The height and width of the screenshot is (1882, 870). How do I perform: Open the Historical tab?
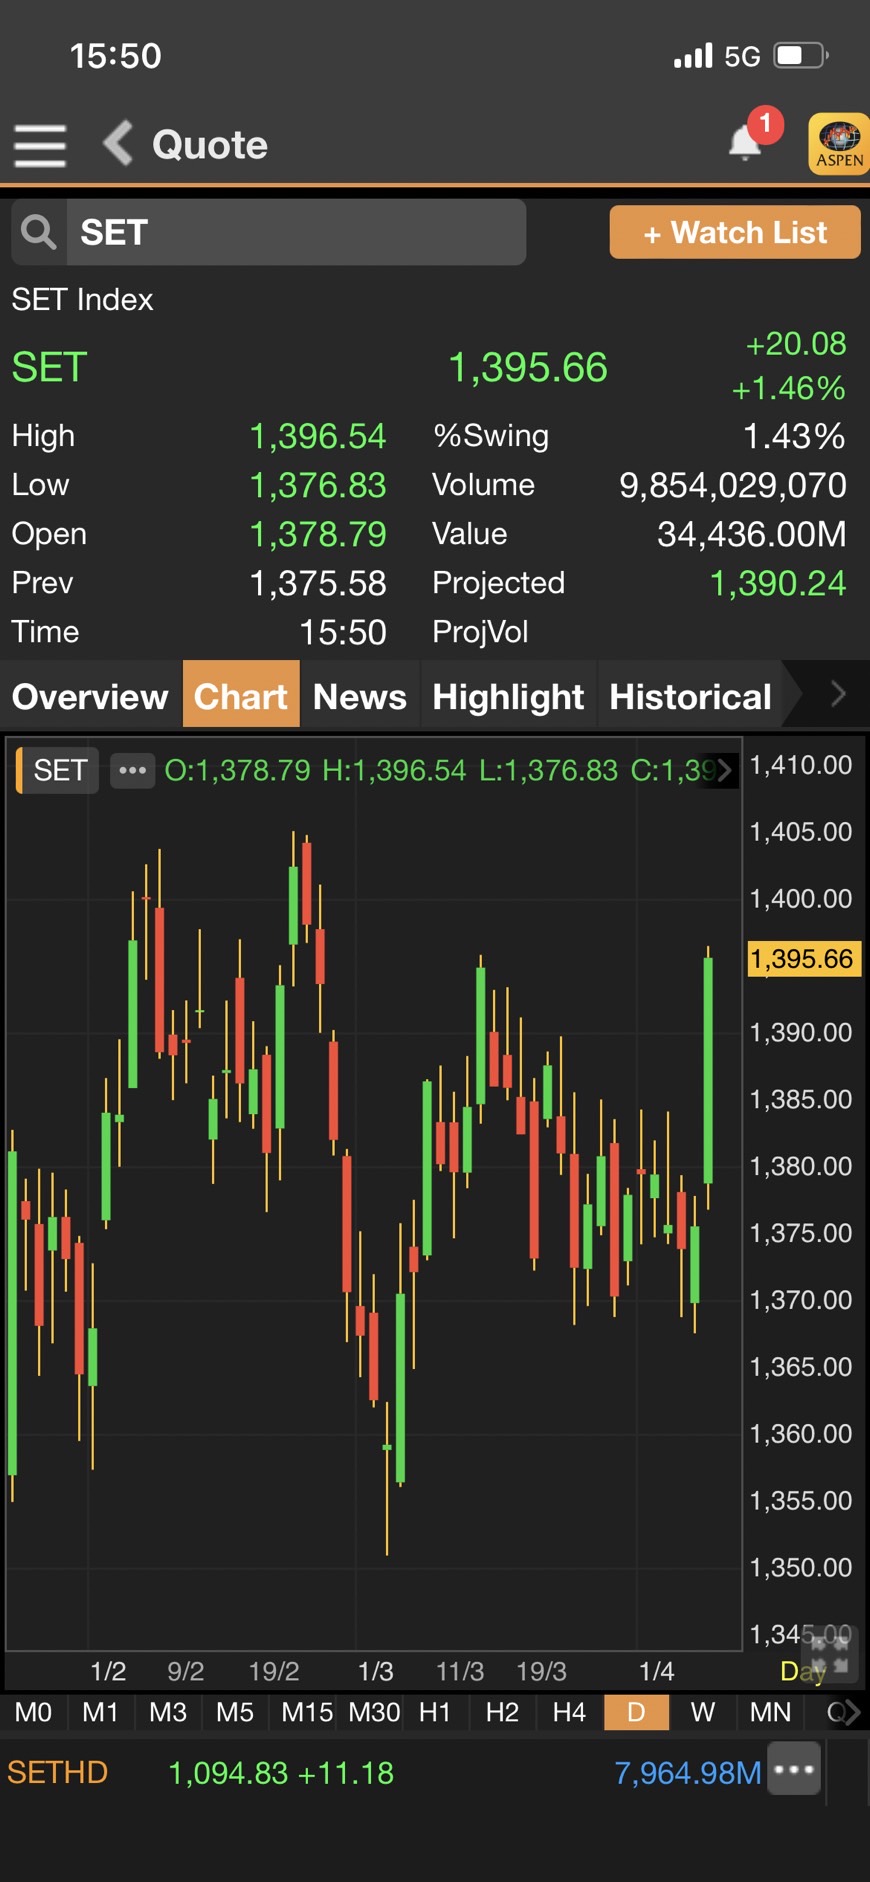(690, 696)
